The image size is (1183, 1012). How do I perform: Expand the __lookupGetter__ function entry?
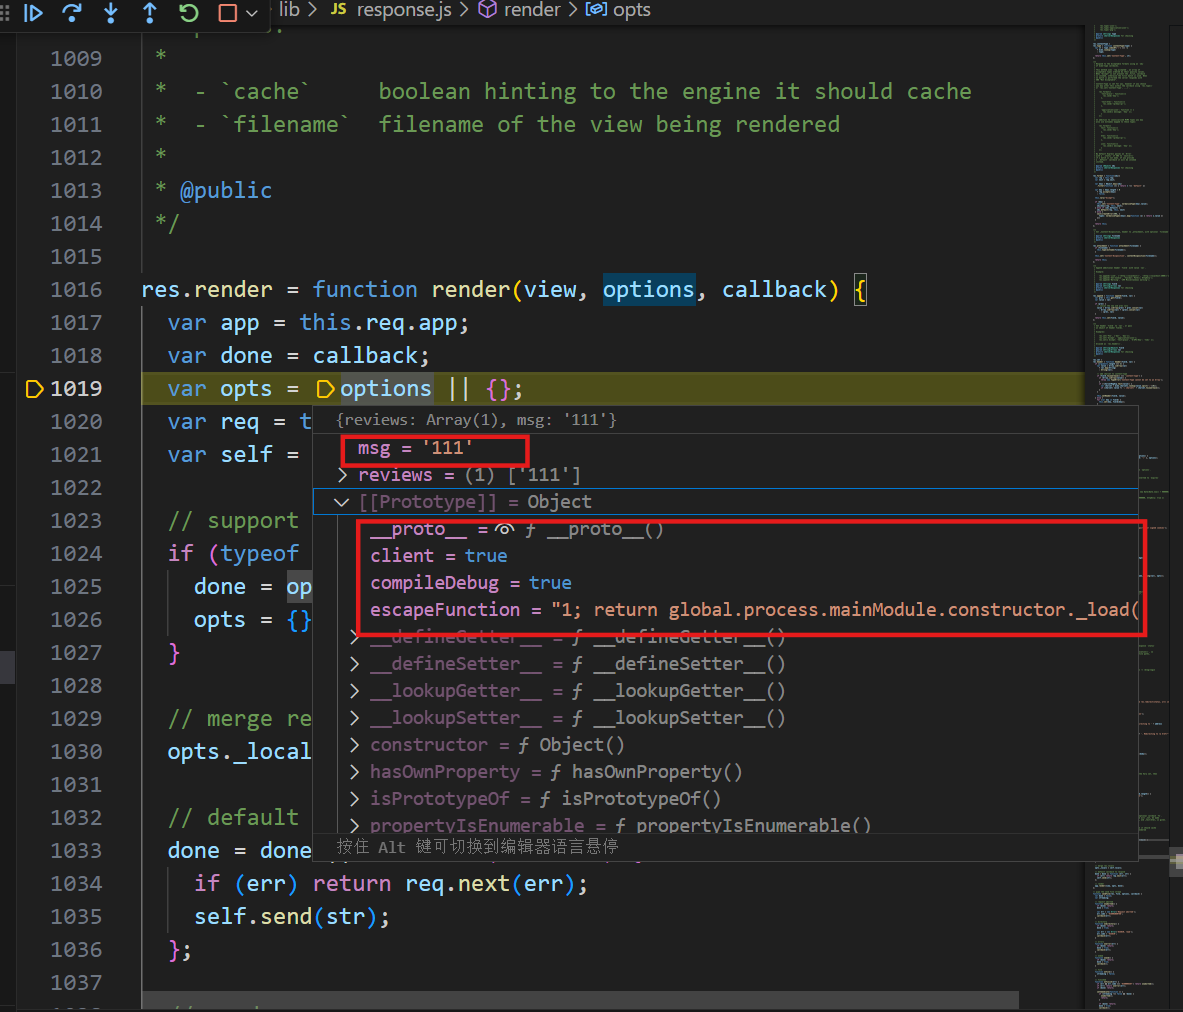pyautogui.click(x=355, y=691)
